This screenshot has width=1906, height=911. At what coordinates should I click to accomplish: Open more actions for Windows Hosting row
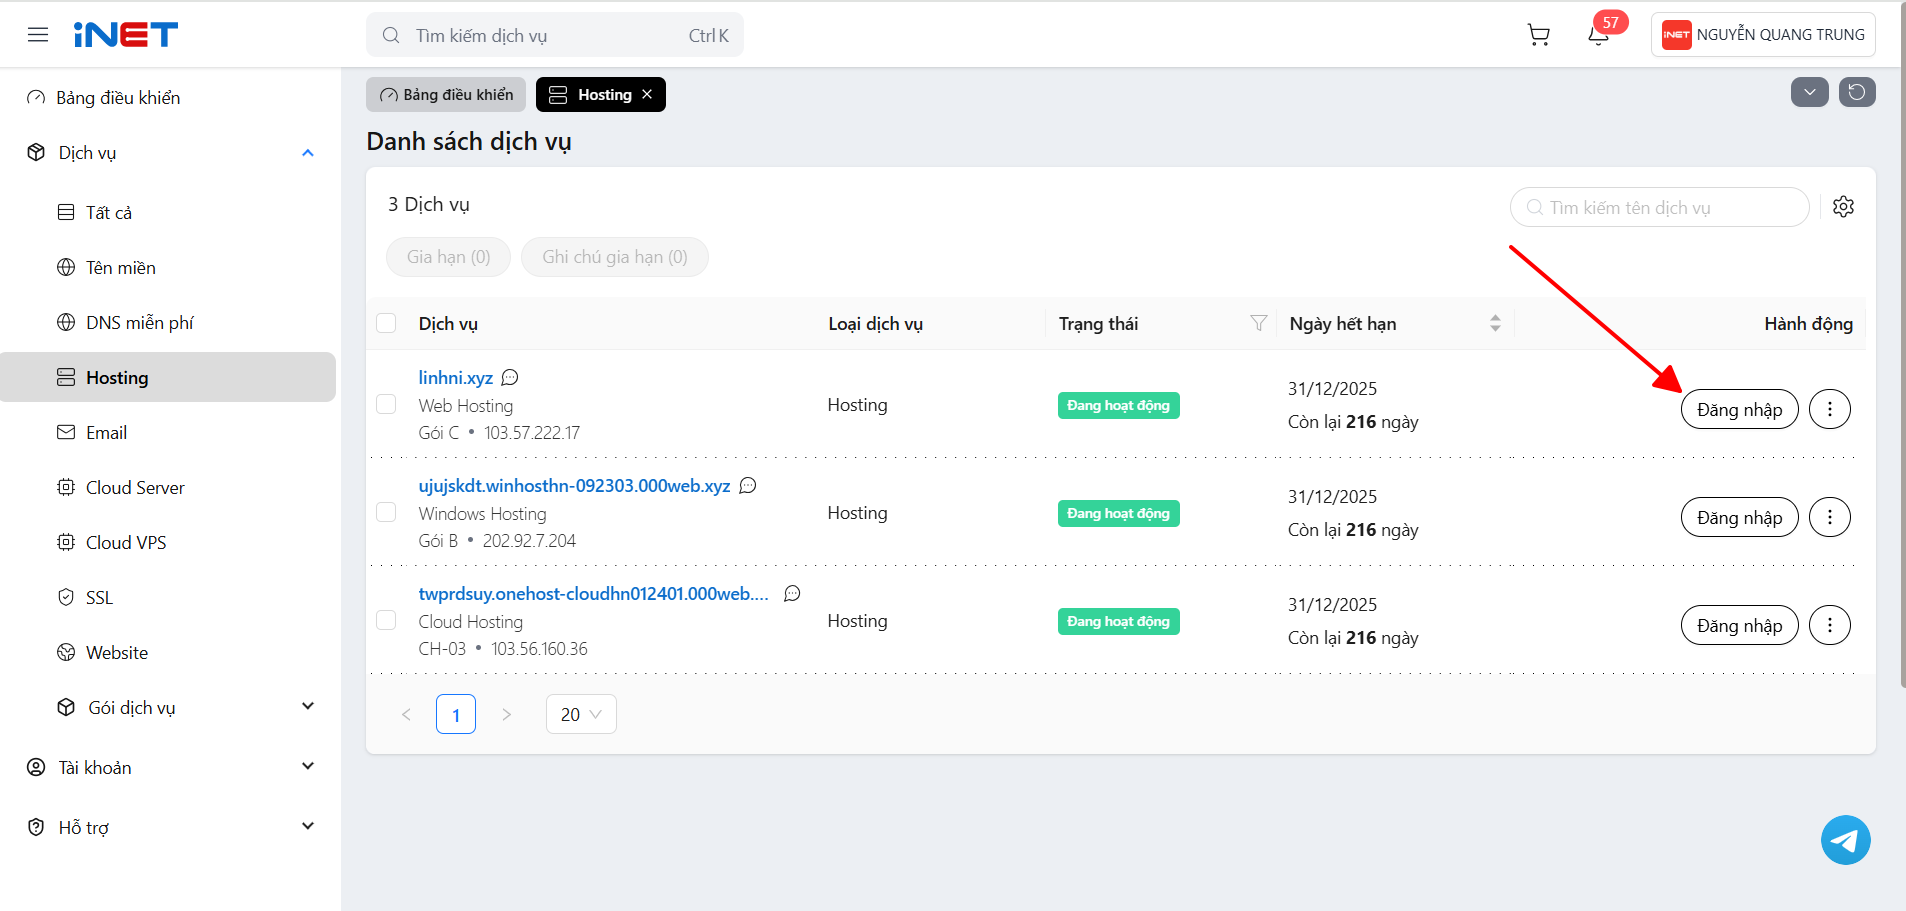click(1830, 517)
